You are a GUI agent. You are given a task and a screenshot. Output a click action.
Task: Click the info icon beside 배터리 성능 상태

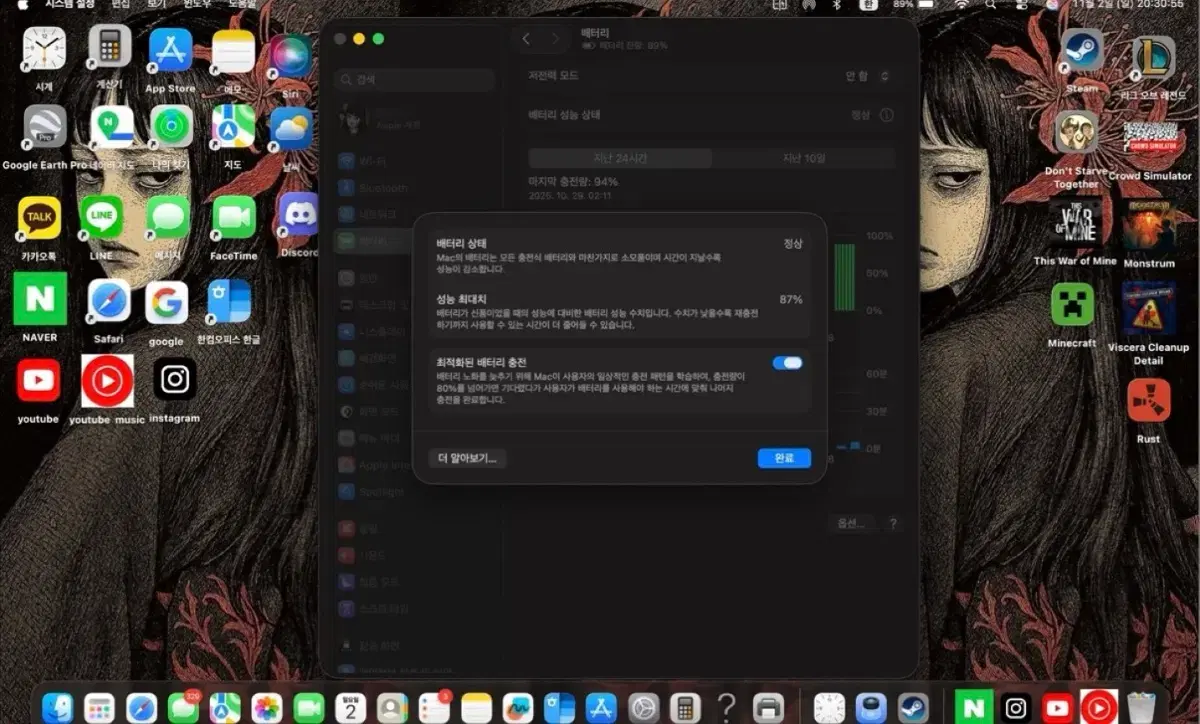[x=886, y=115]
